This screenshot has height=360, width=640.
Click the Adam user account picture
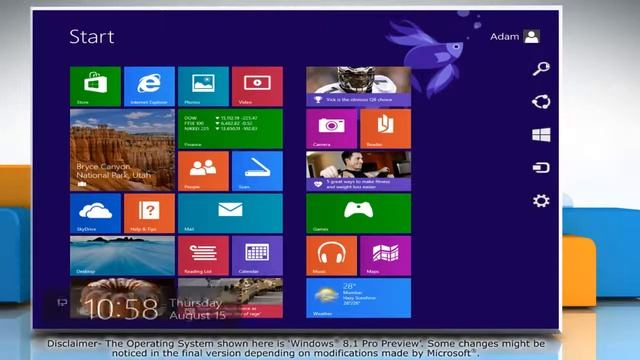pos(531,36)
